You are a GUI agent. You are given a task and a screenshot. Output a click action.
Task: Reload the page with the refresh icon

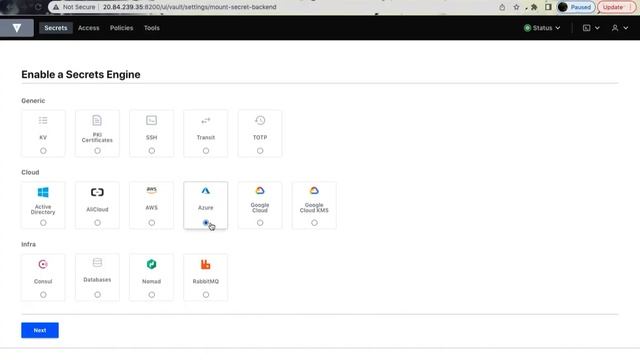click(x=38, y=7)
